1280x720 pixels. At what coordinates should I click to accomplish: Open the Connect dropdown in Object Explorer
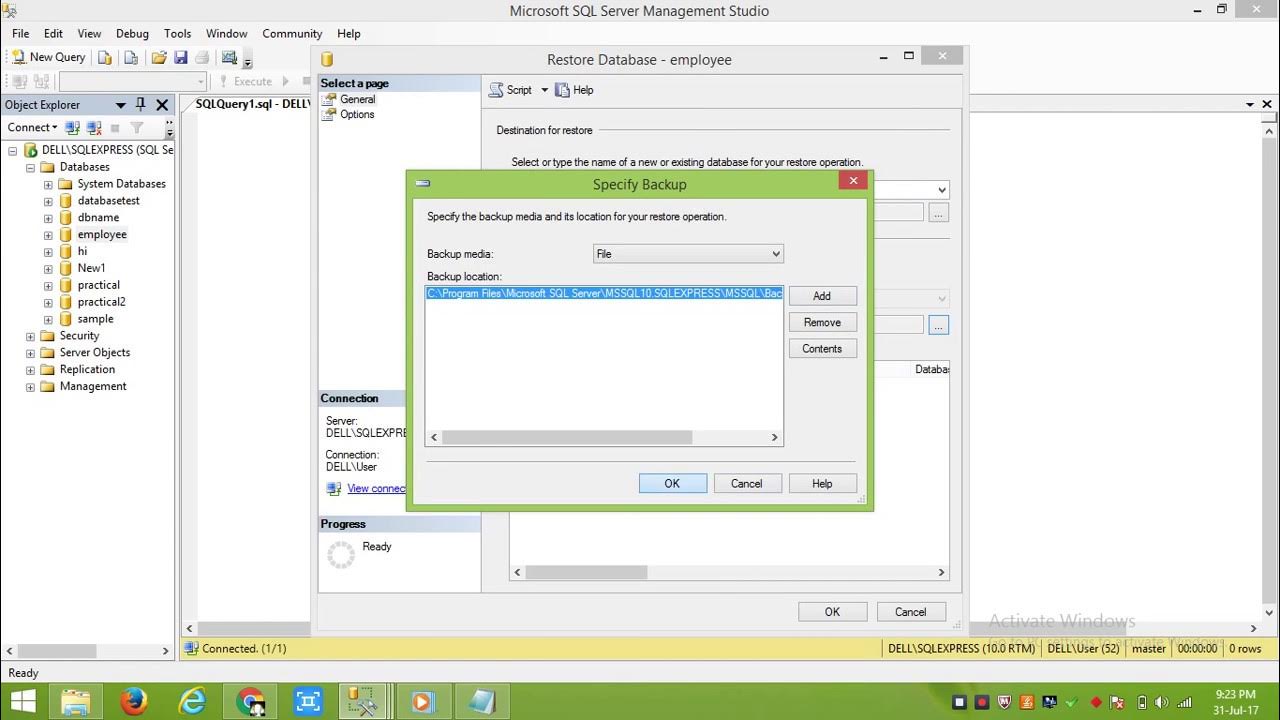(32, 128)
